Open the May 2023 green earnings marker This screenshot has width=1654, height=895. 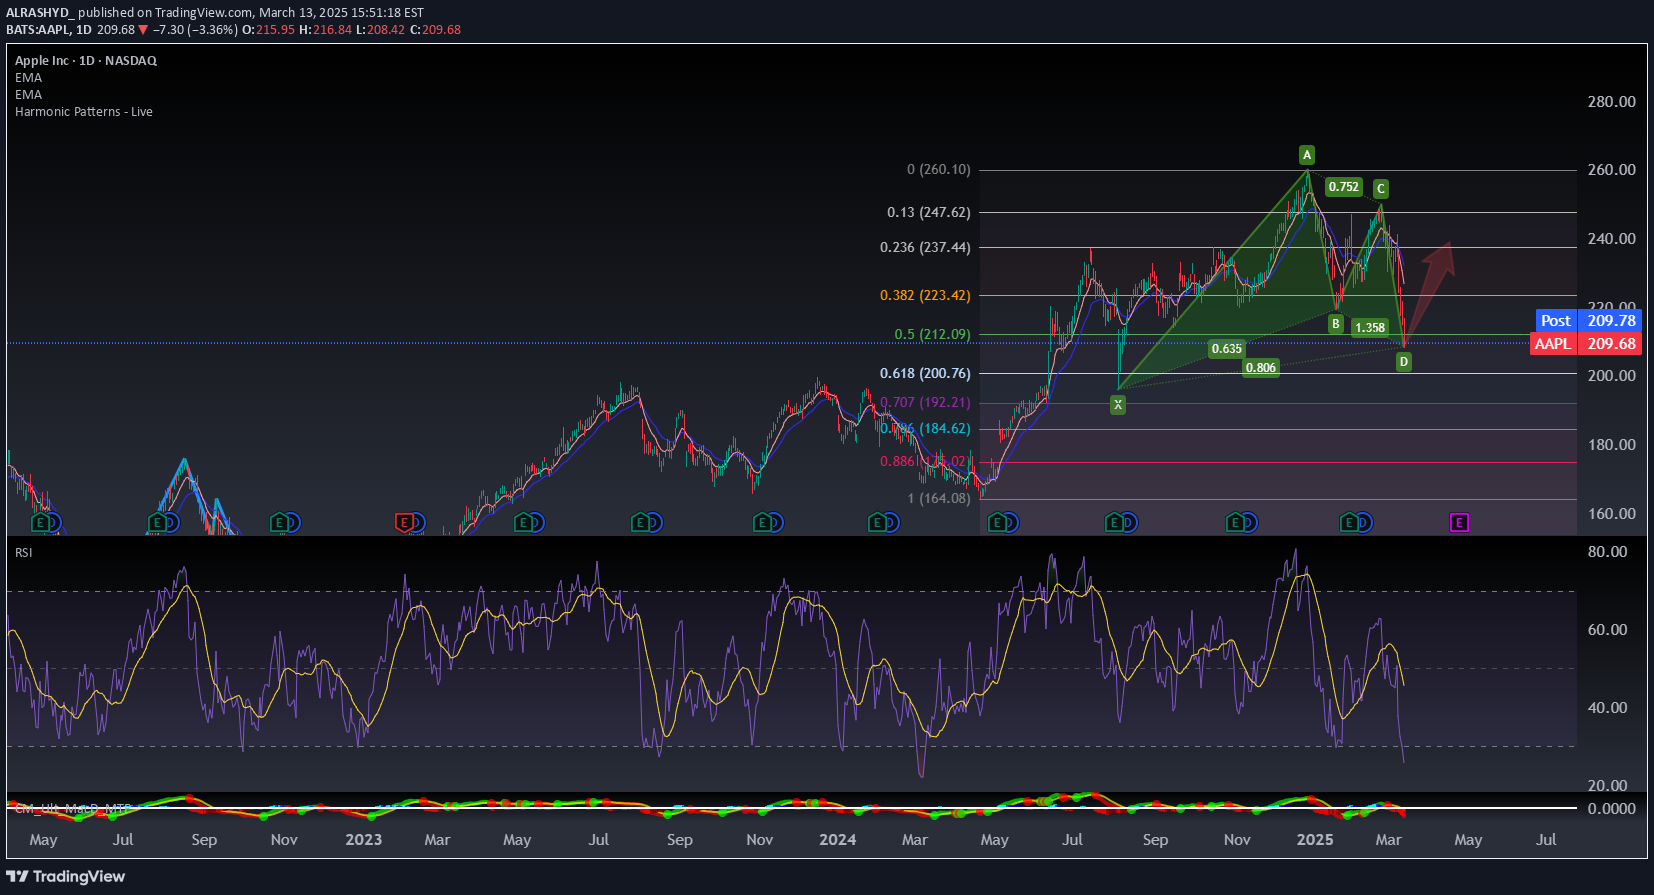[x=522, y=522]
